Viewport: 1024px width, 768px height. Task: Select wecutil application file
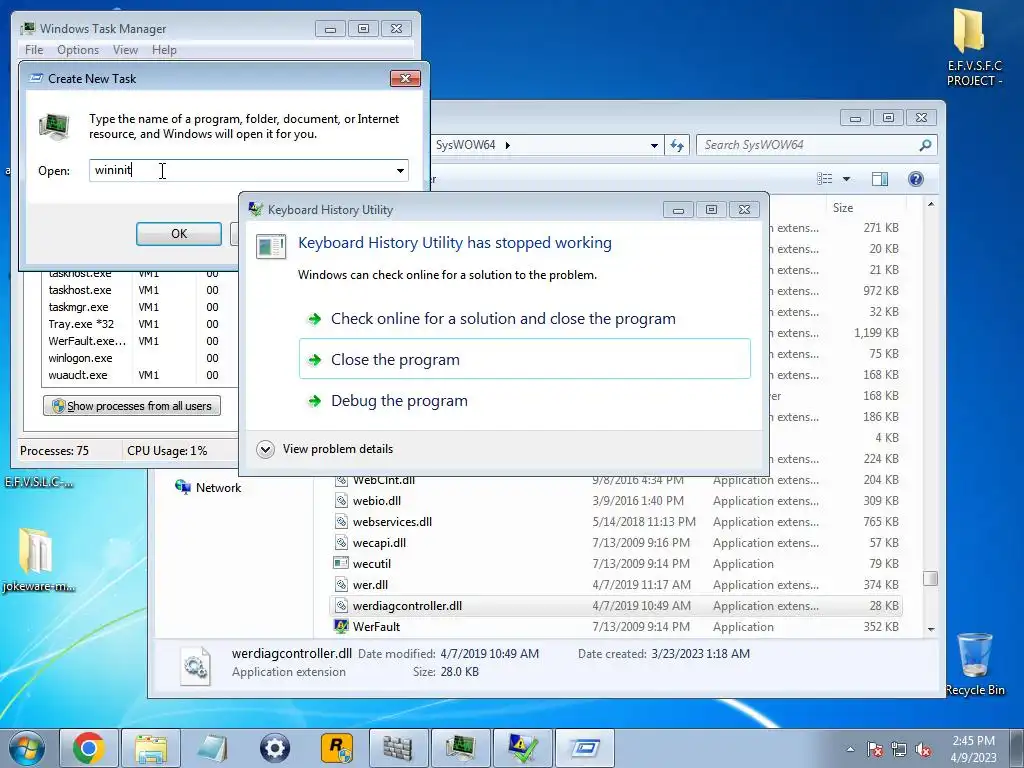[372, 564]
